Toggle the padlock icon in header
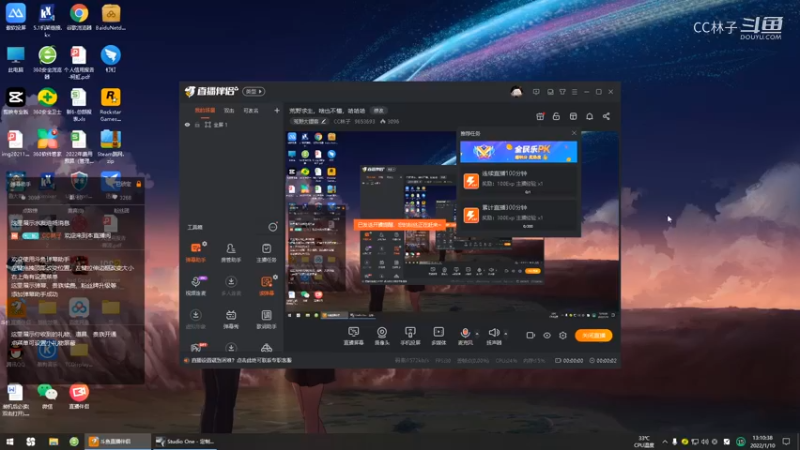Screen dimensions: 800x450 [556, 116]
